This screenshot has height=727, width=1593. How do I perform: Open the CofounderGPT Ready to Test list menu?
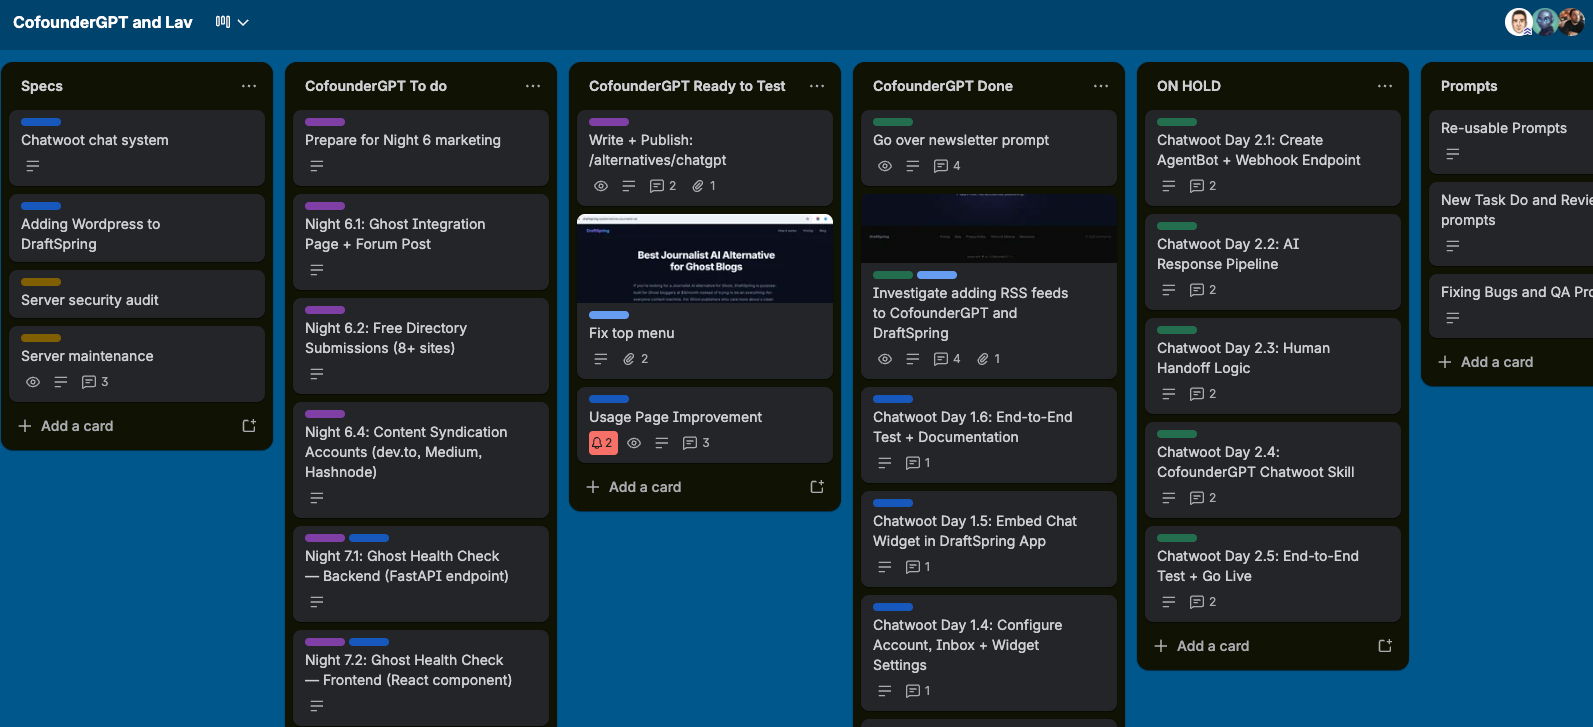click(x=817, y=86)
